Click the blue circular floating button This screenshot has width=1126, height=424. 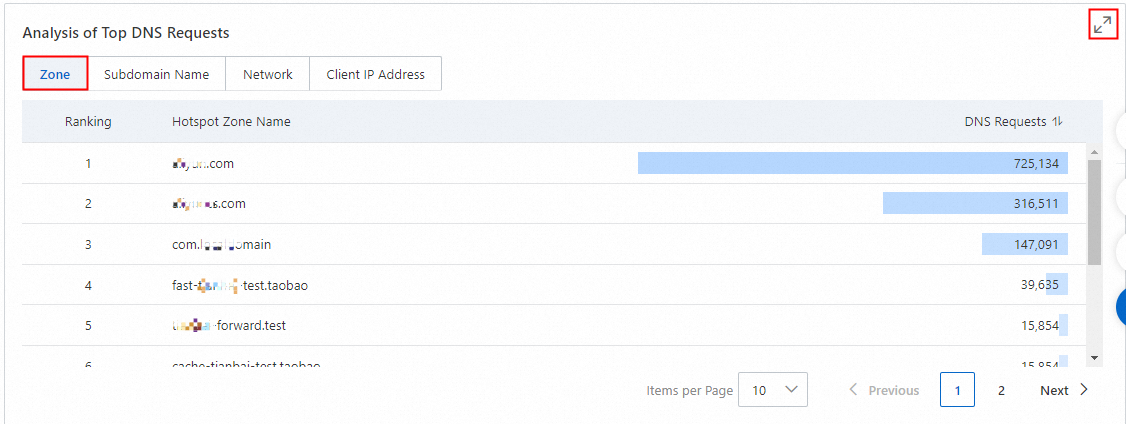click(1121, 305)
